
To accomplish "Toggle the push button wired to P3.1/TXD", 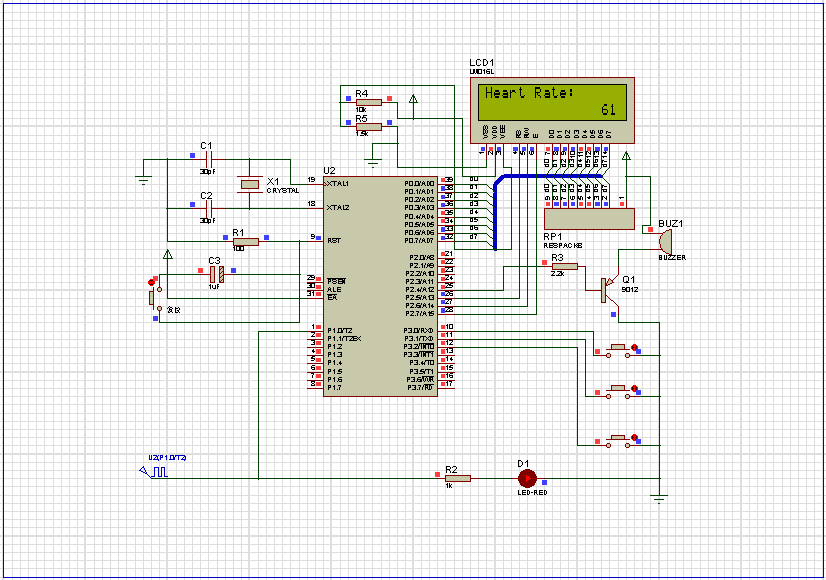I will click(618, 392).
